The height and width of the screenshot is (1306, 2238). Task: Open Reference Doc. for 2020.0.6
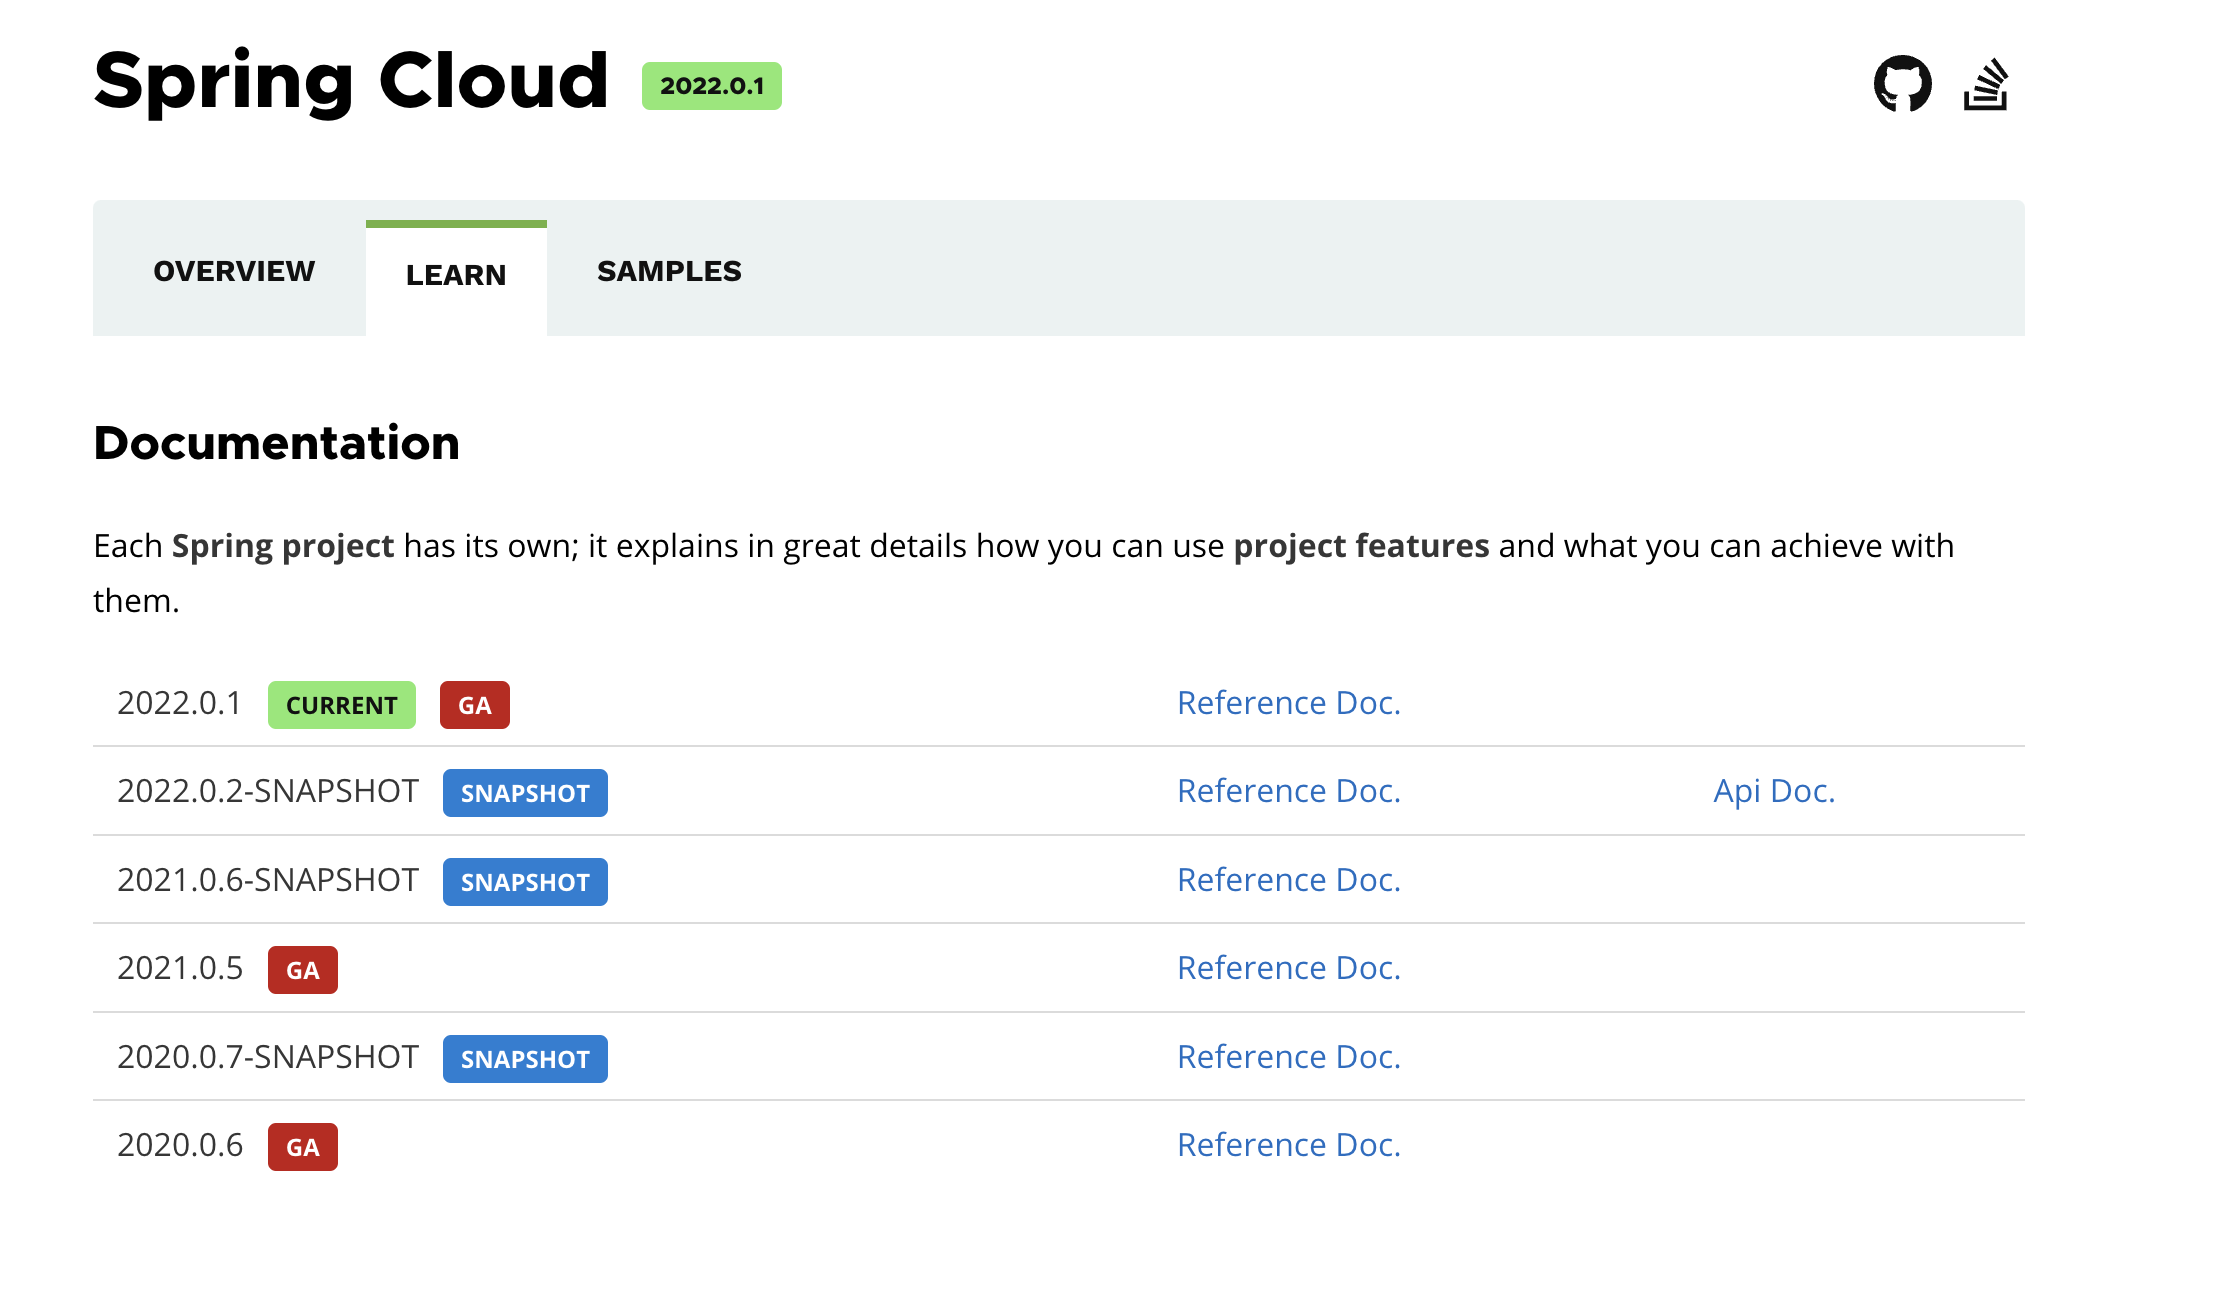1289,1145
